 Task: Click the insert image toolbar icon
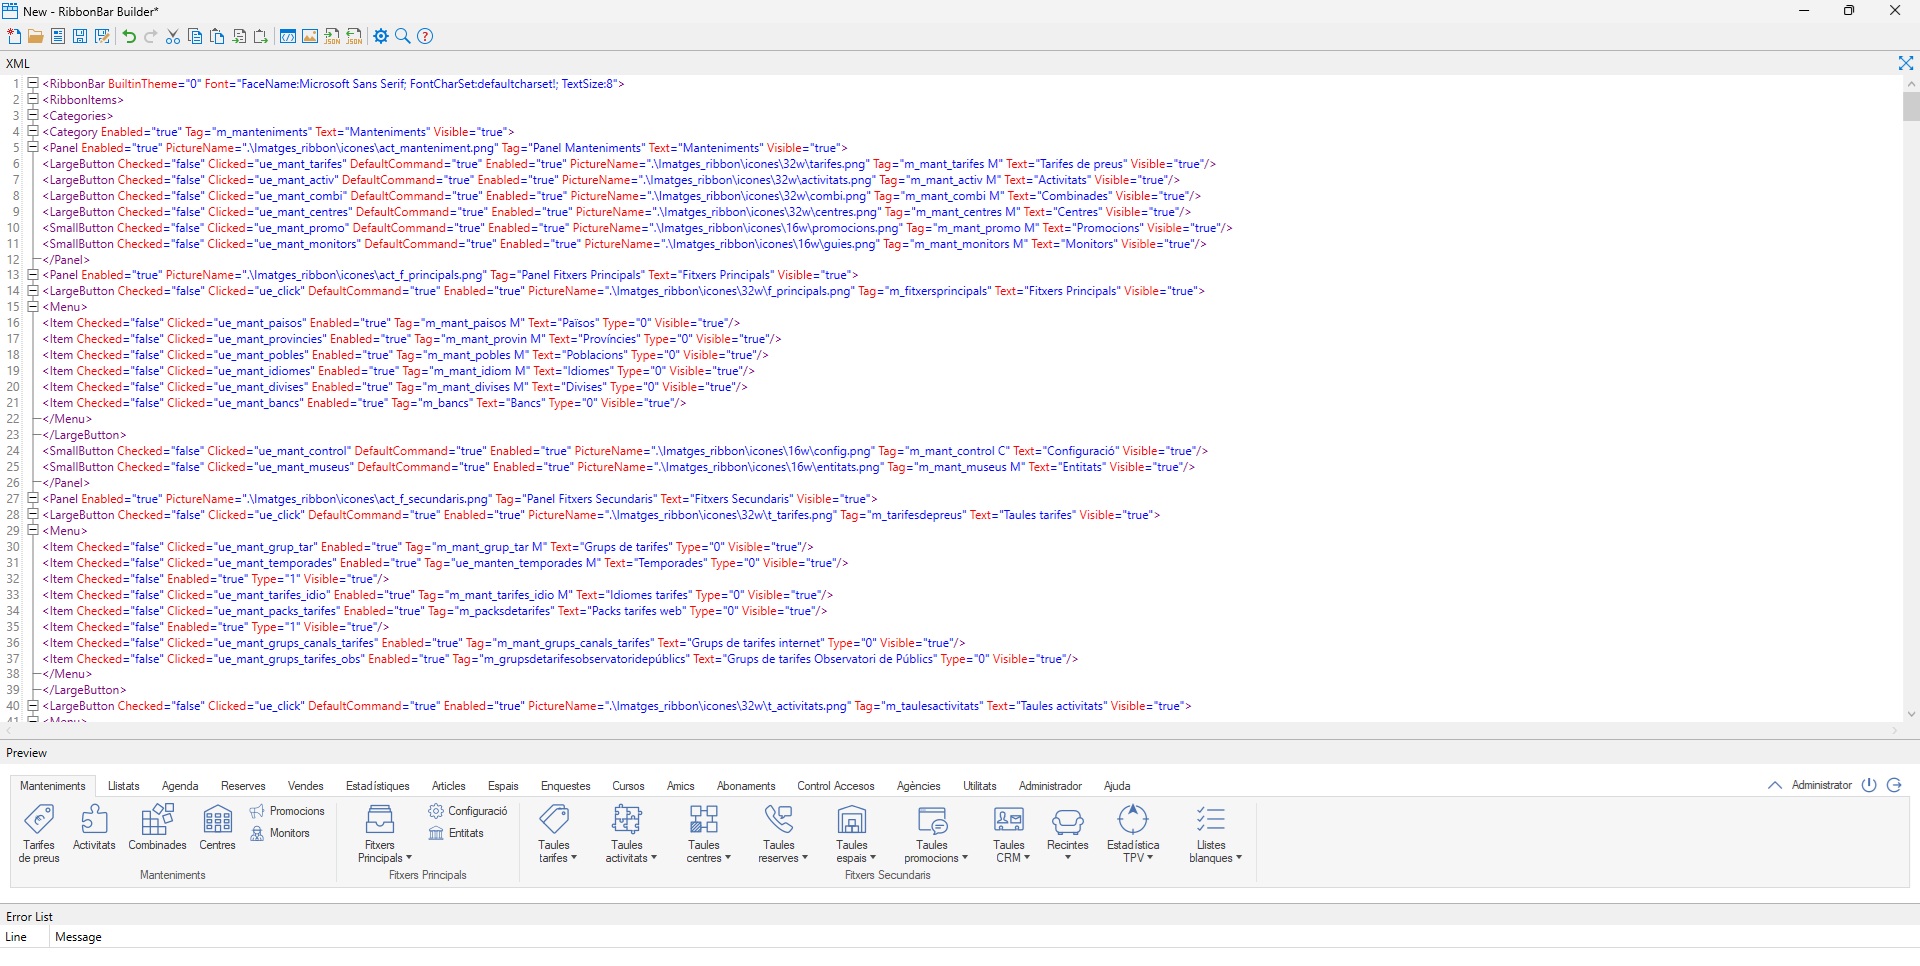[310, 36]
